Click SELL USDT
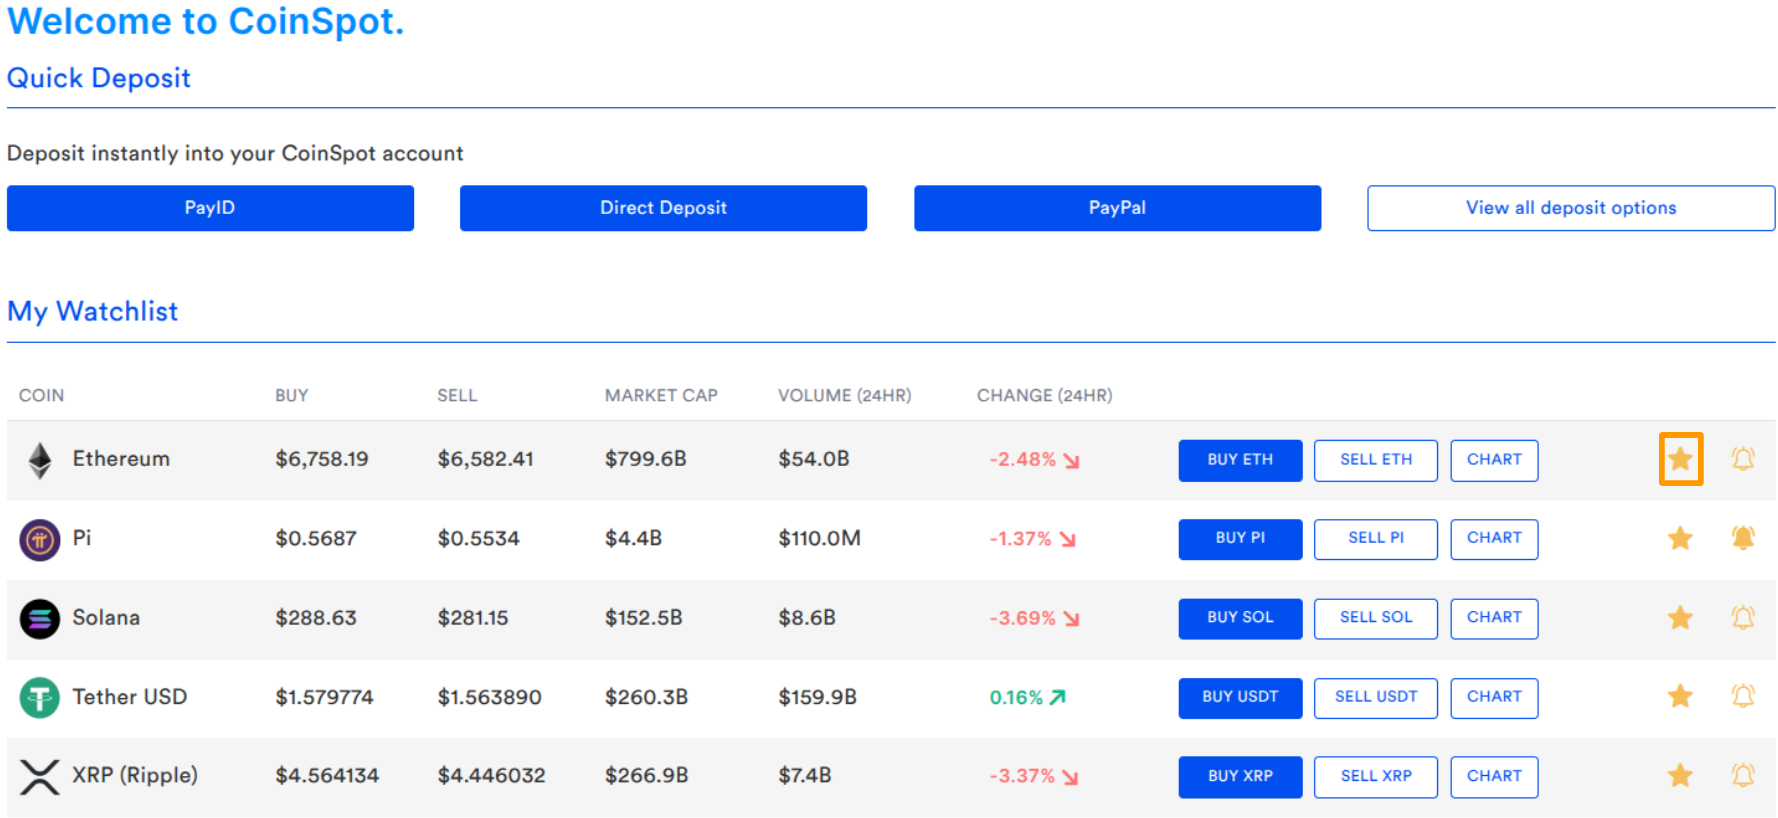Screen dimensions: 1778x818 pos(1376,697)
